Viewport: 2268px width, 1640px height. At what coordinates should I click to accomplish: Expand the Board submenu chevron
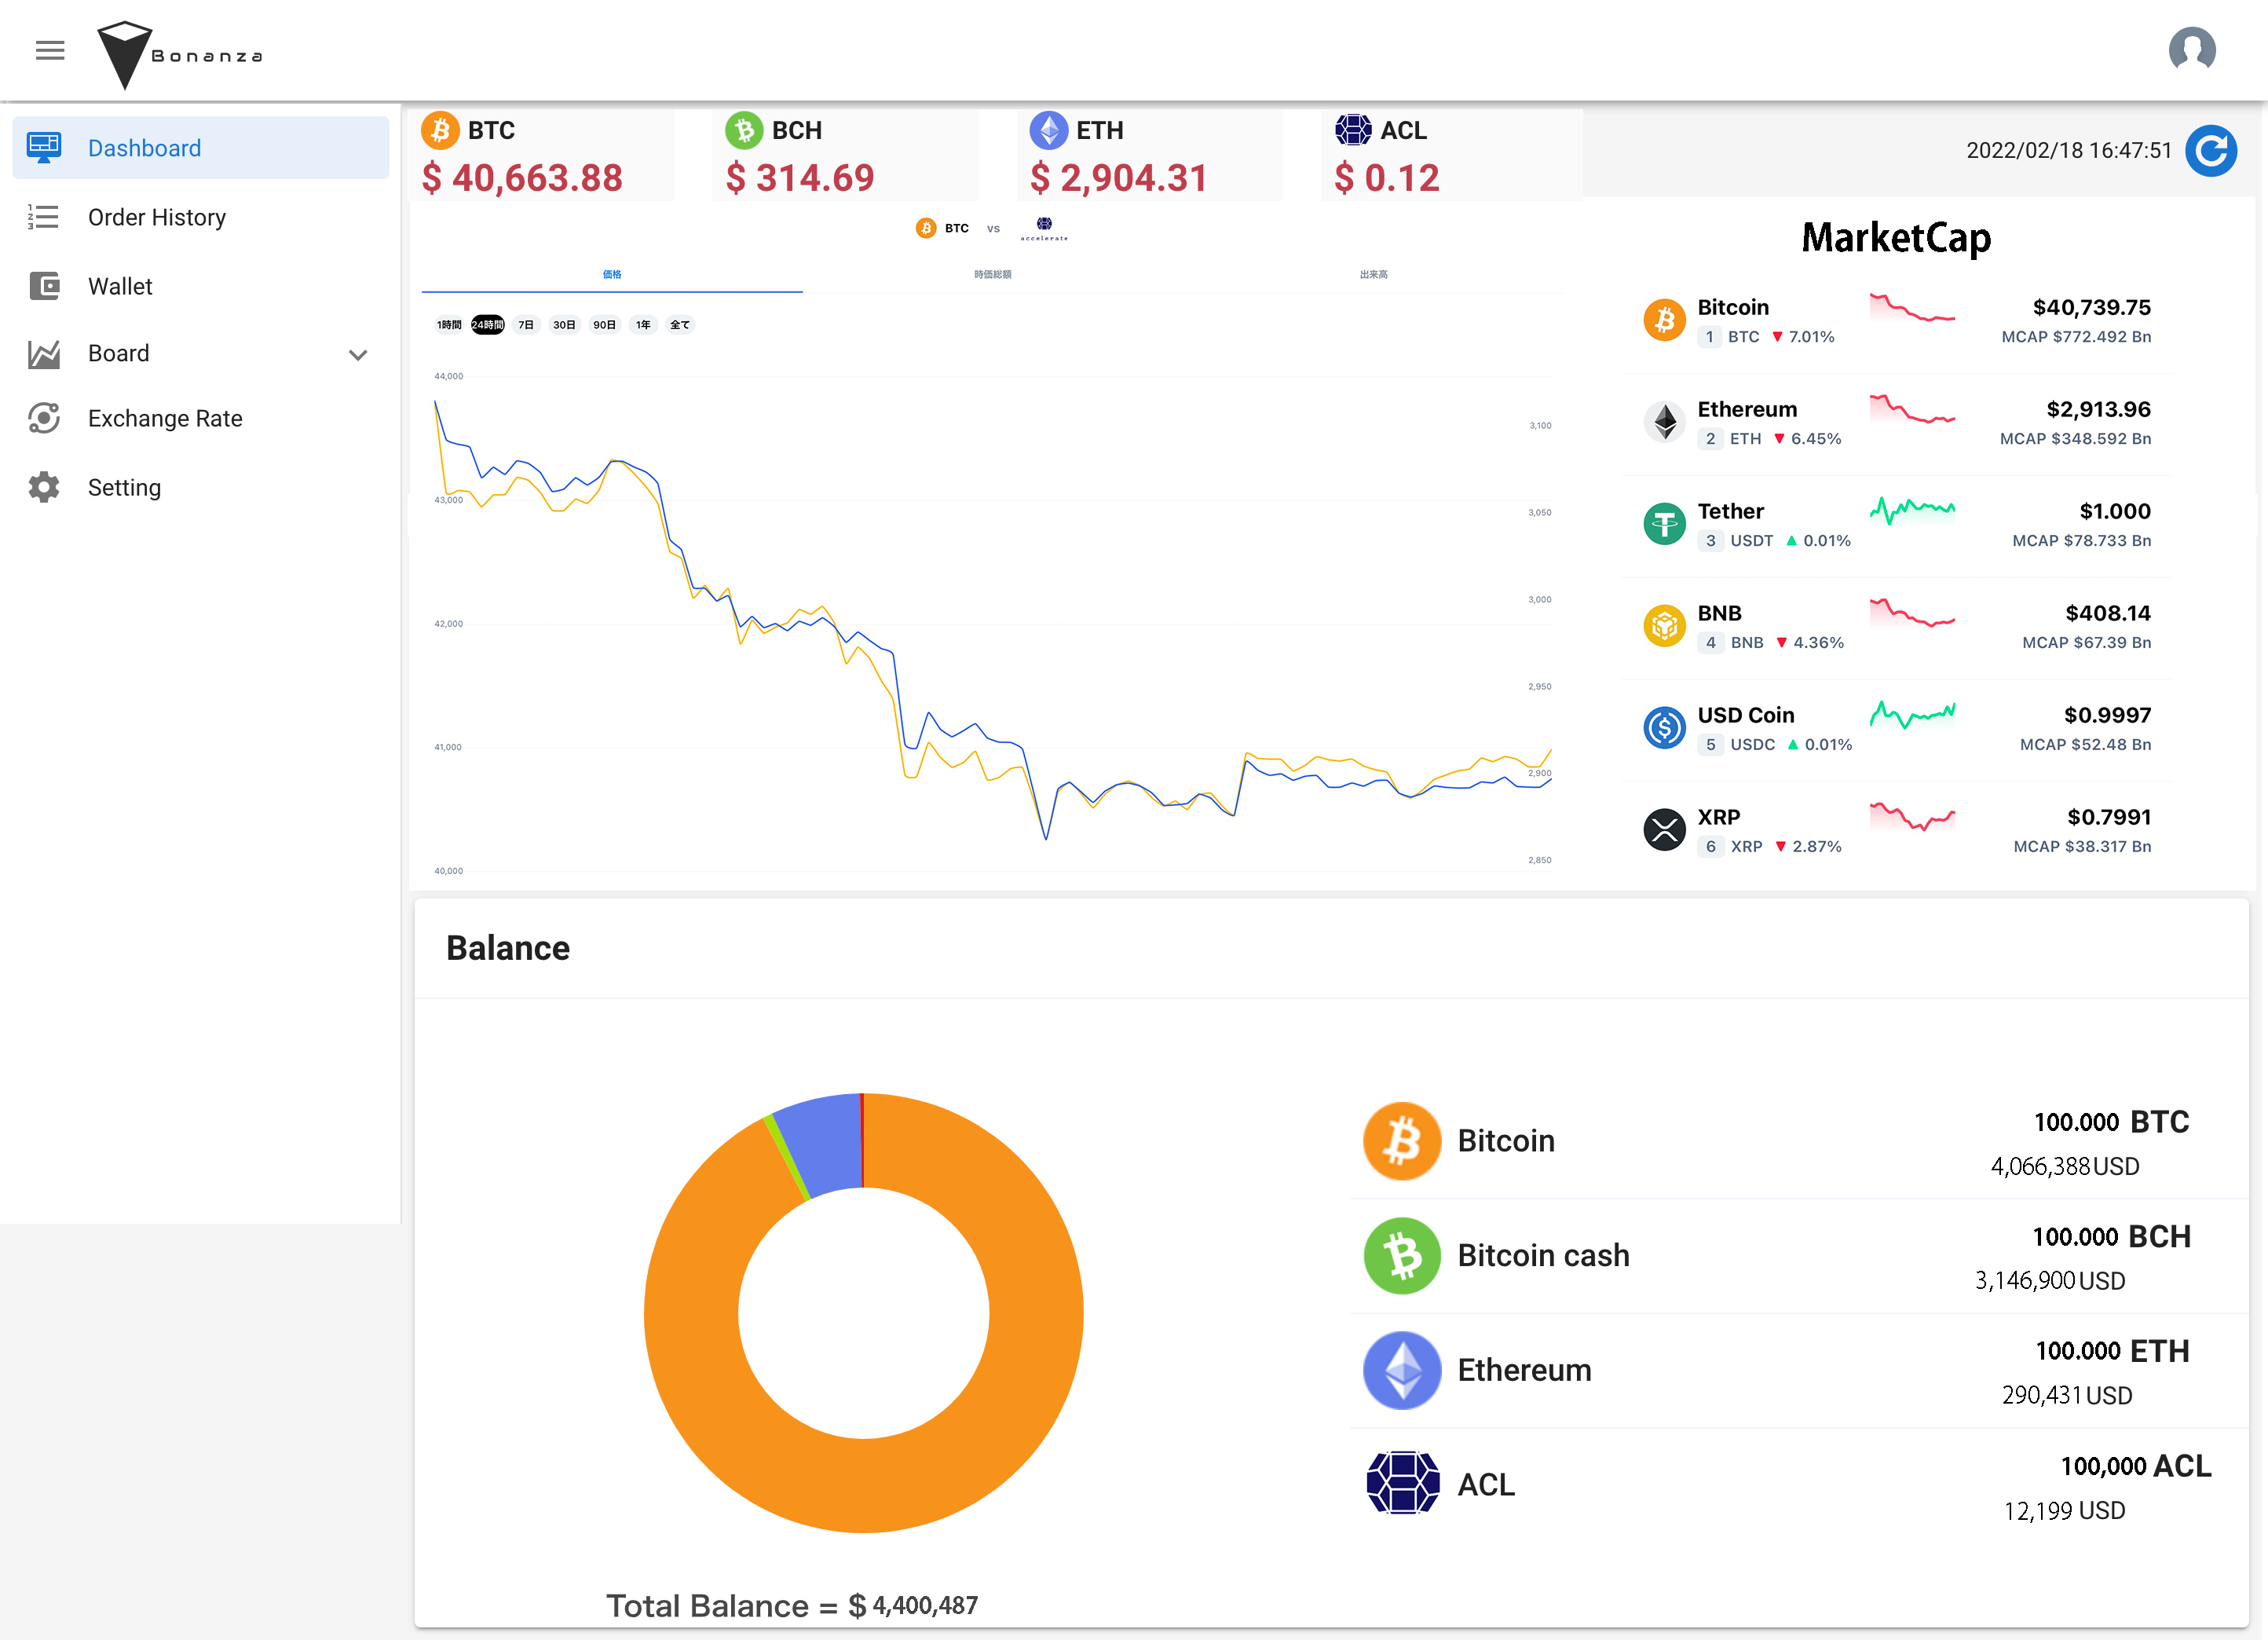(358, 355)
